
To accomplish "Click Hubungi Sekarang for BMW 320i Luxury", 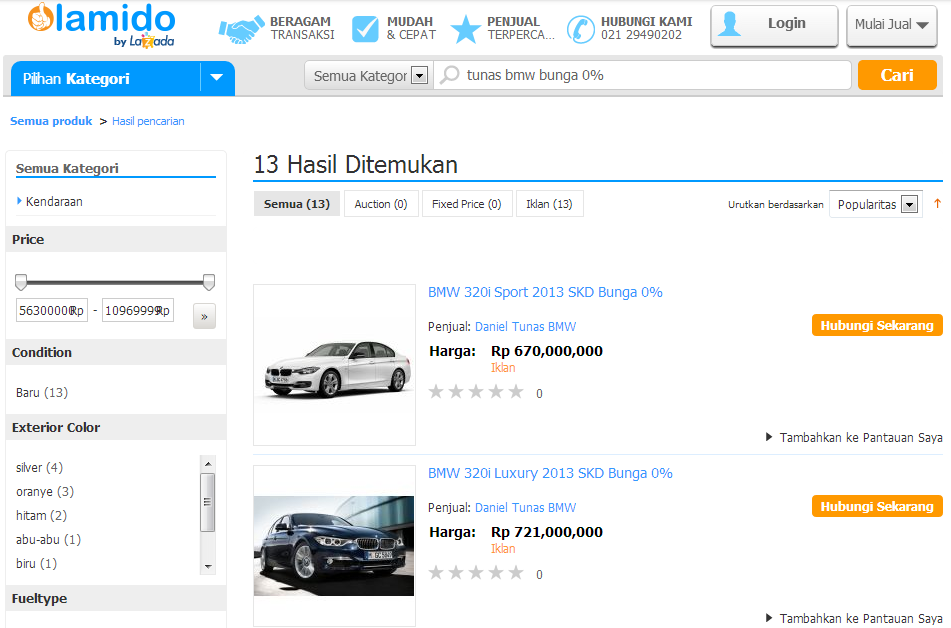I will 877,506.
